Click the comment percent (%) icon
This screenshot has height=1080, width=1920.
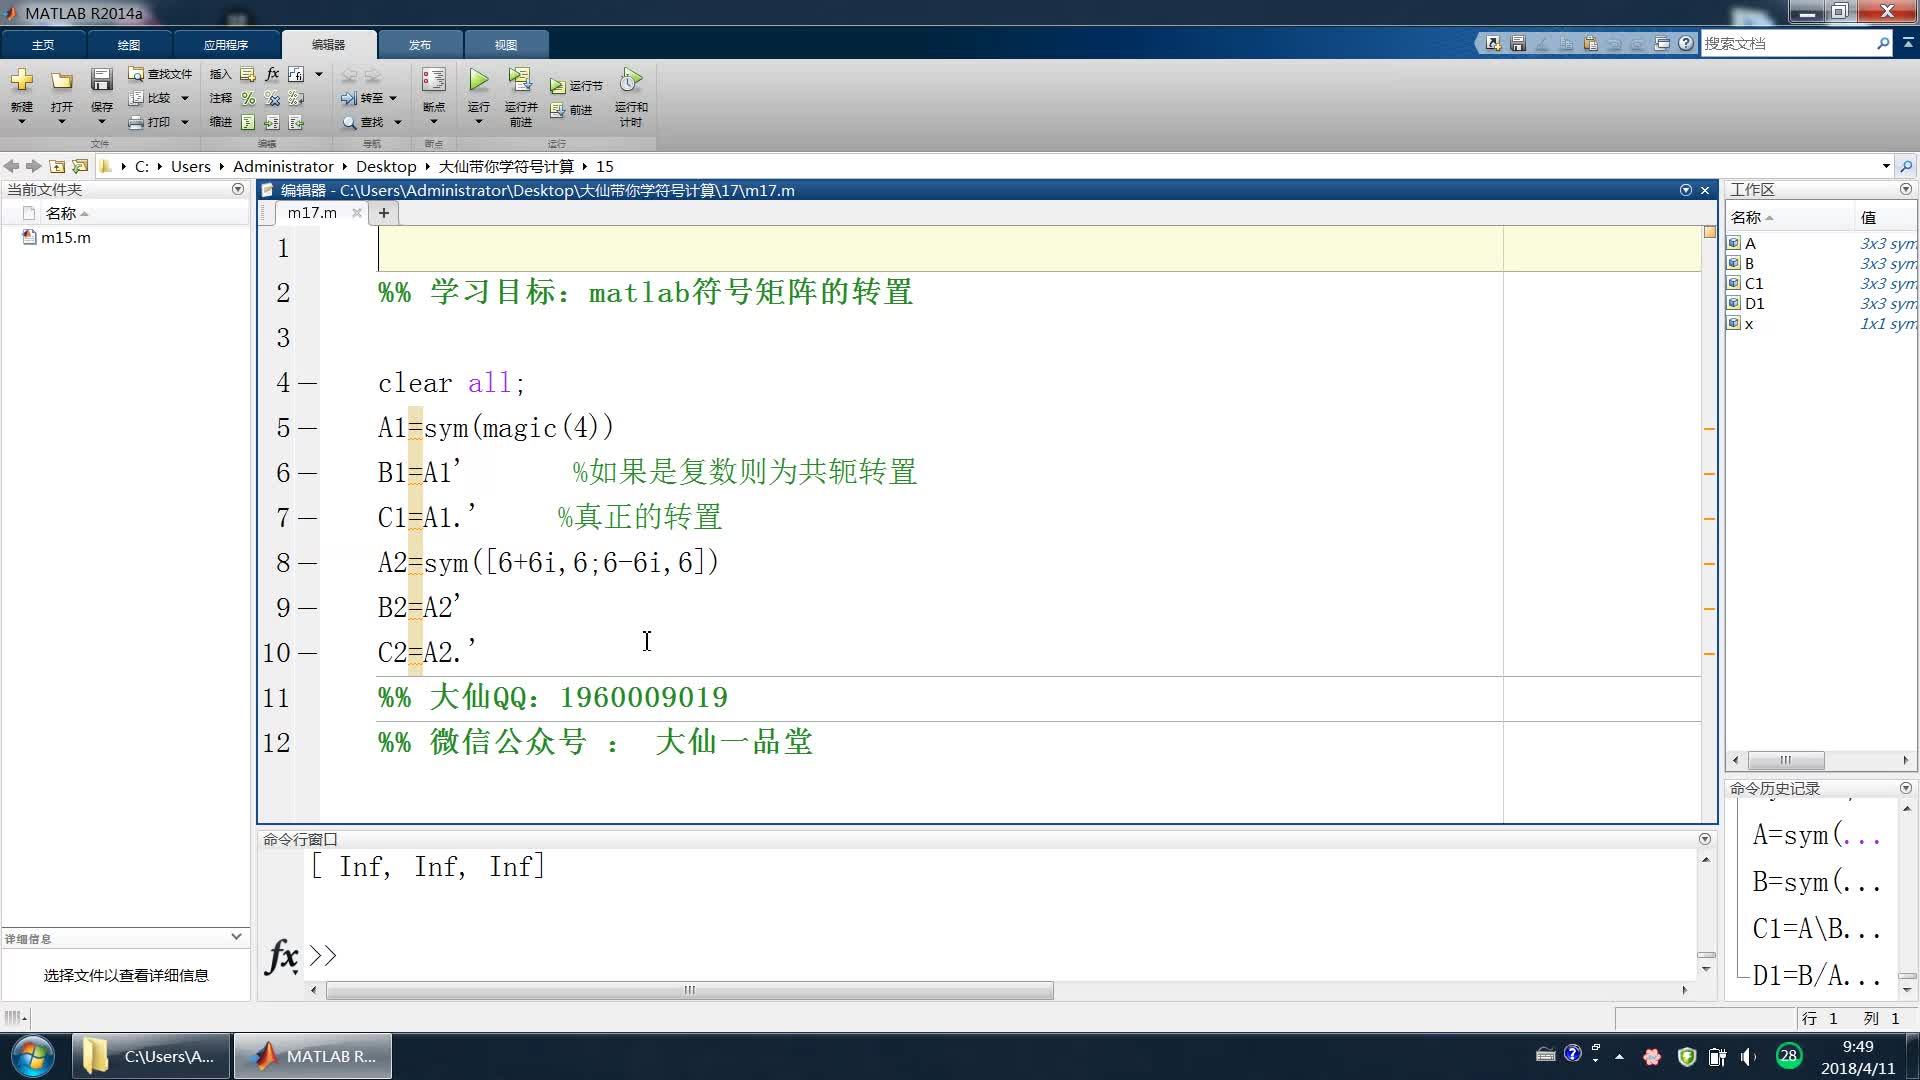click(x=248, y=98)
